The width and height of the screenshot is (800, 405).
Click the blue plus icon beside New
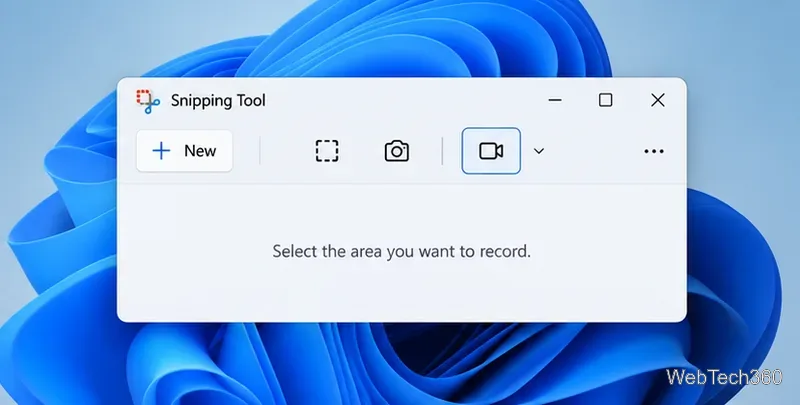click(161, 151)
